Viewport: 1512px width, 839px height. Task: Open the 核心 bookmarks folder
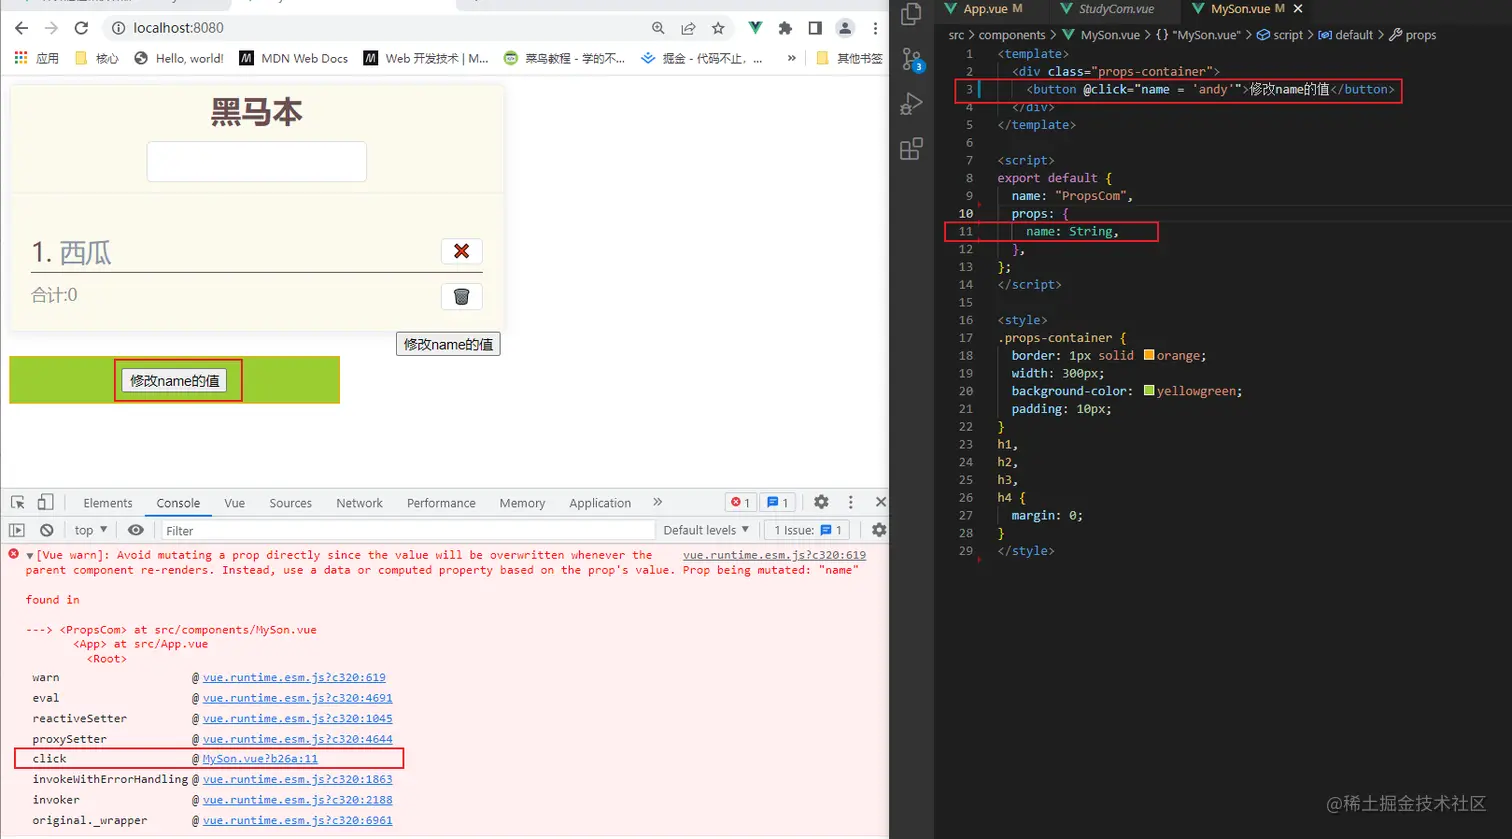[x=97, y=58]
